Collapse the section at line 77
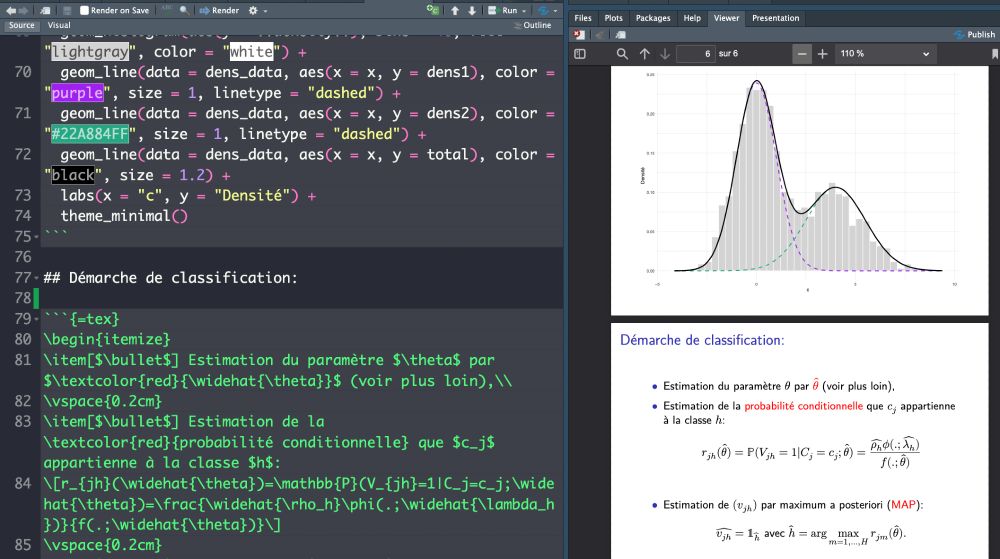The image size is (1000, 559). point(36,278)
